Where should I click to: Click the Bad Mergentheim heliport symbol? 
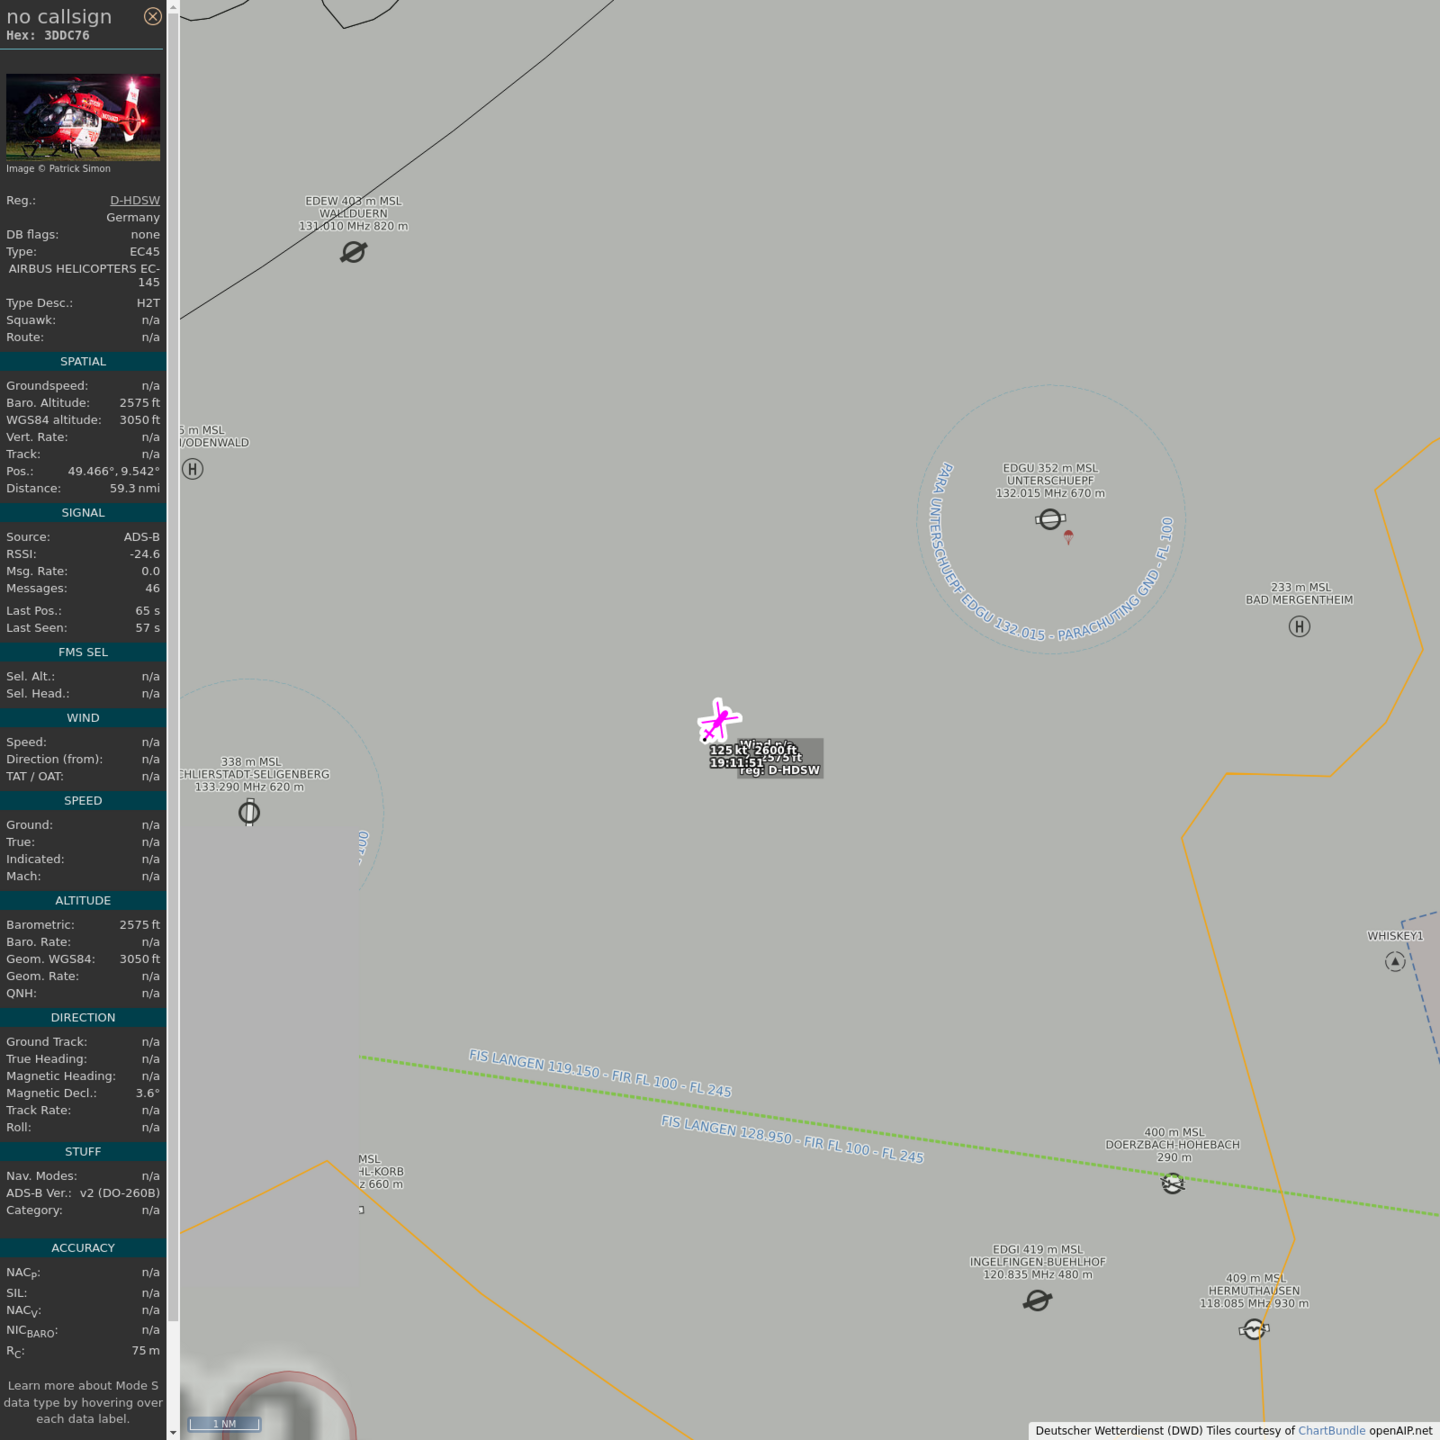[1299, 627]
